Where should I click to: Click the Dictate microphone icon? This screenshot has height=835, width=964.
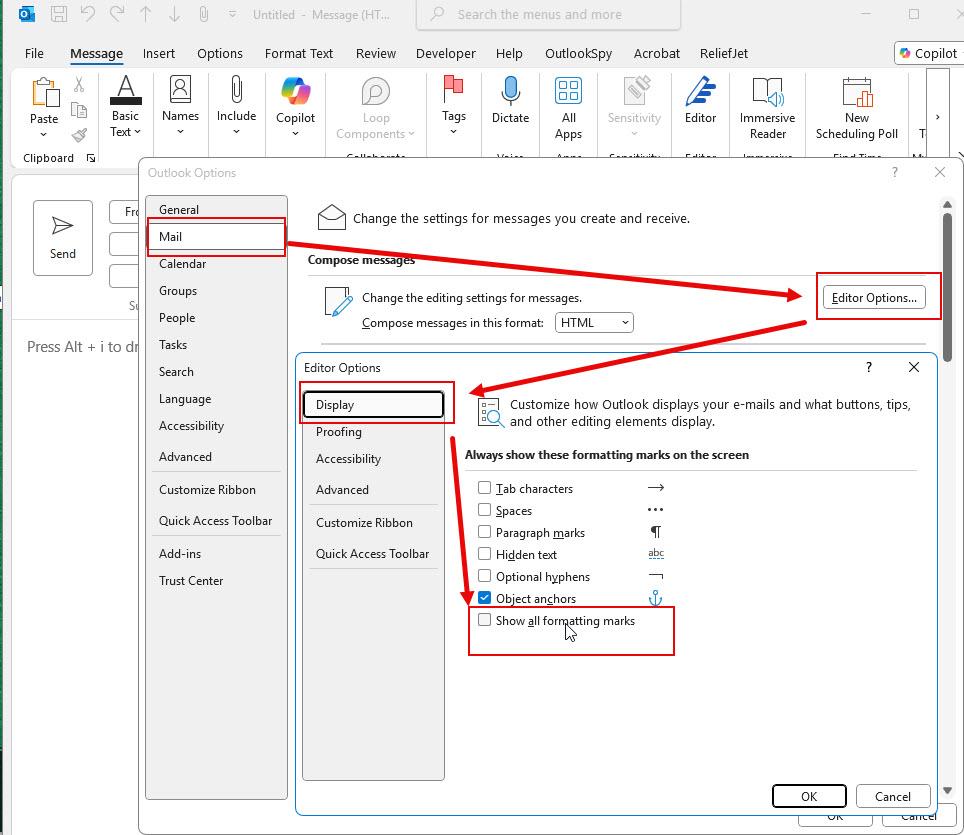[510, 90]
